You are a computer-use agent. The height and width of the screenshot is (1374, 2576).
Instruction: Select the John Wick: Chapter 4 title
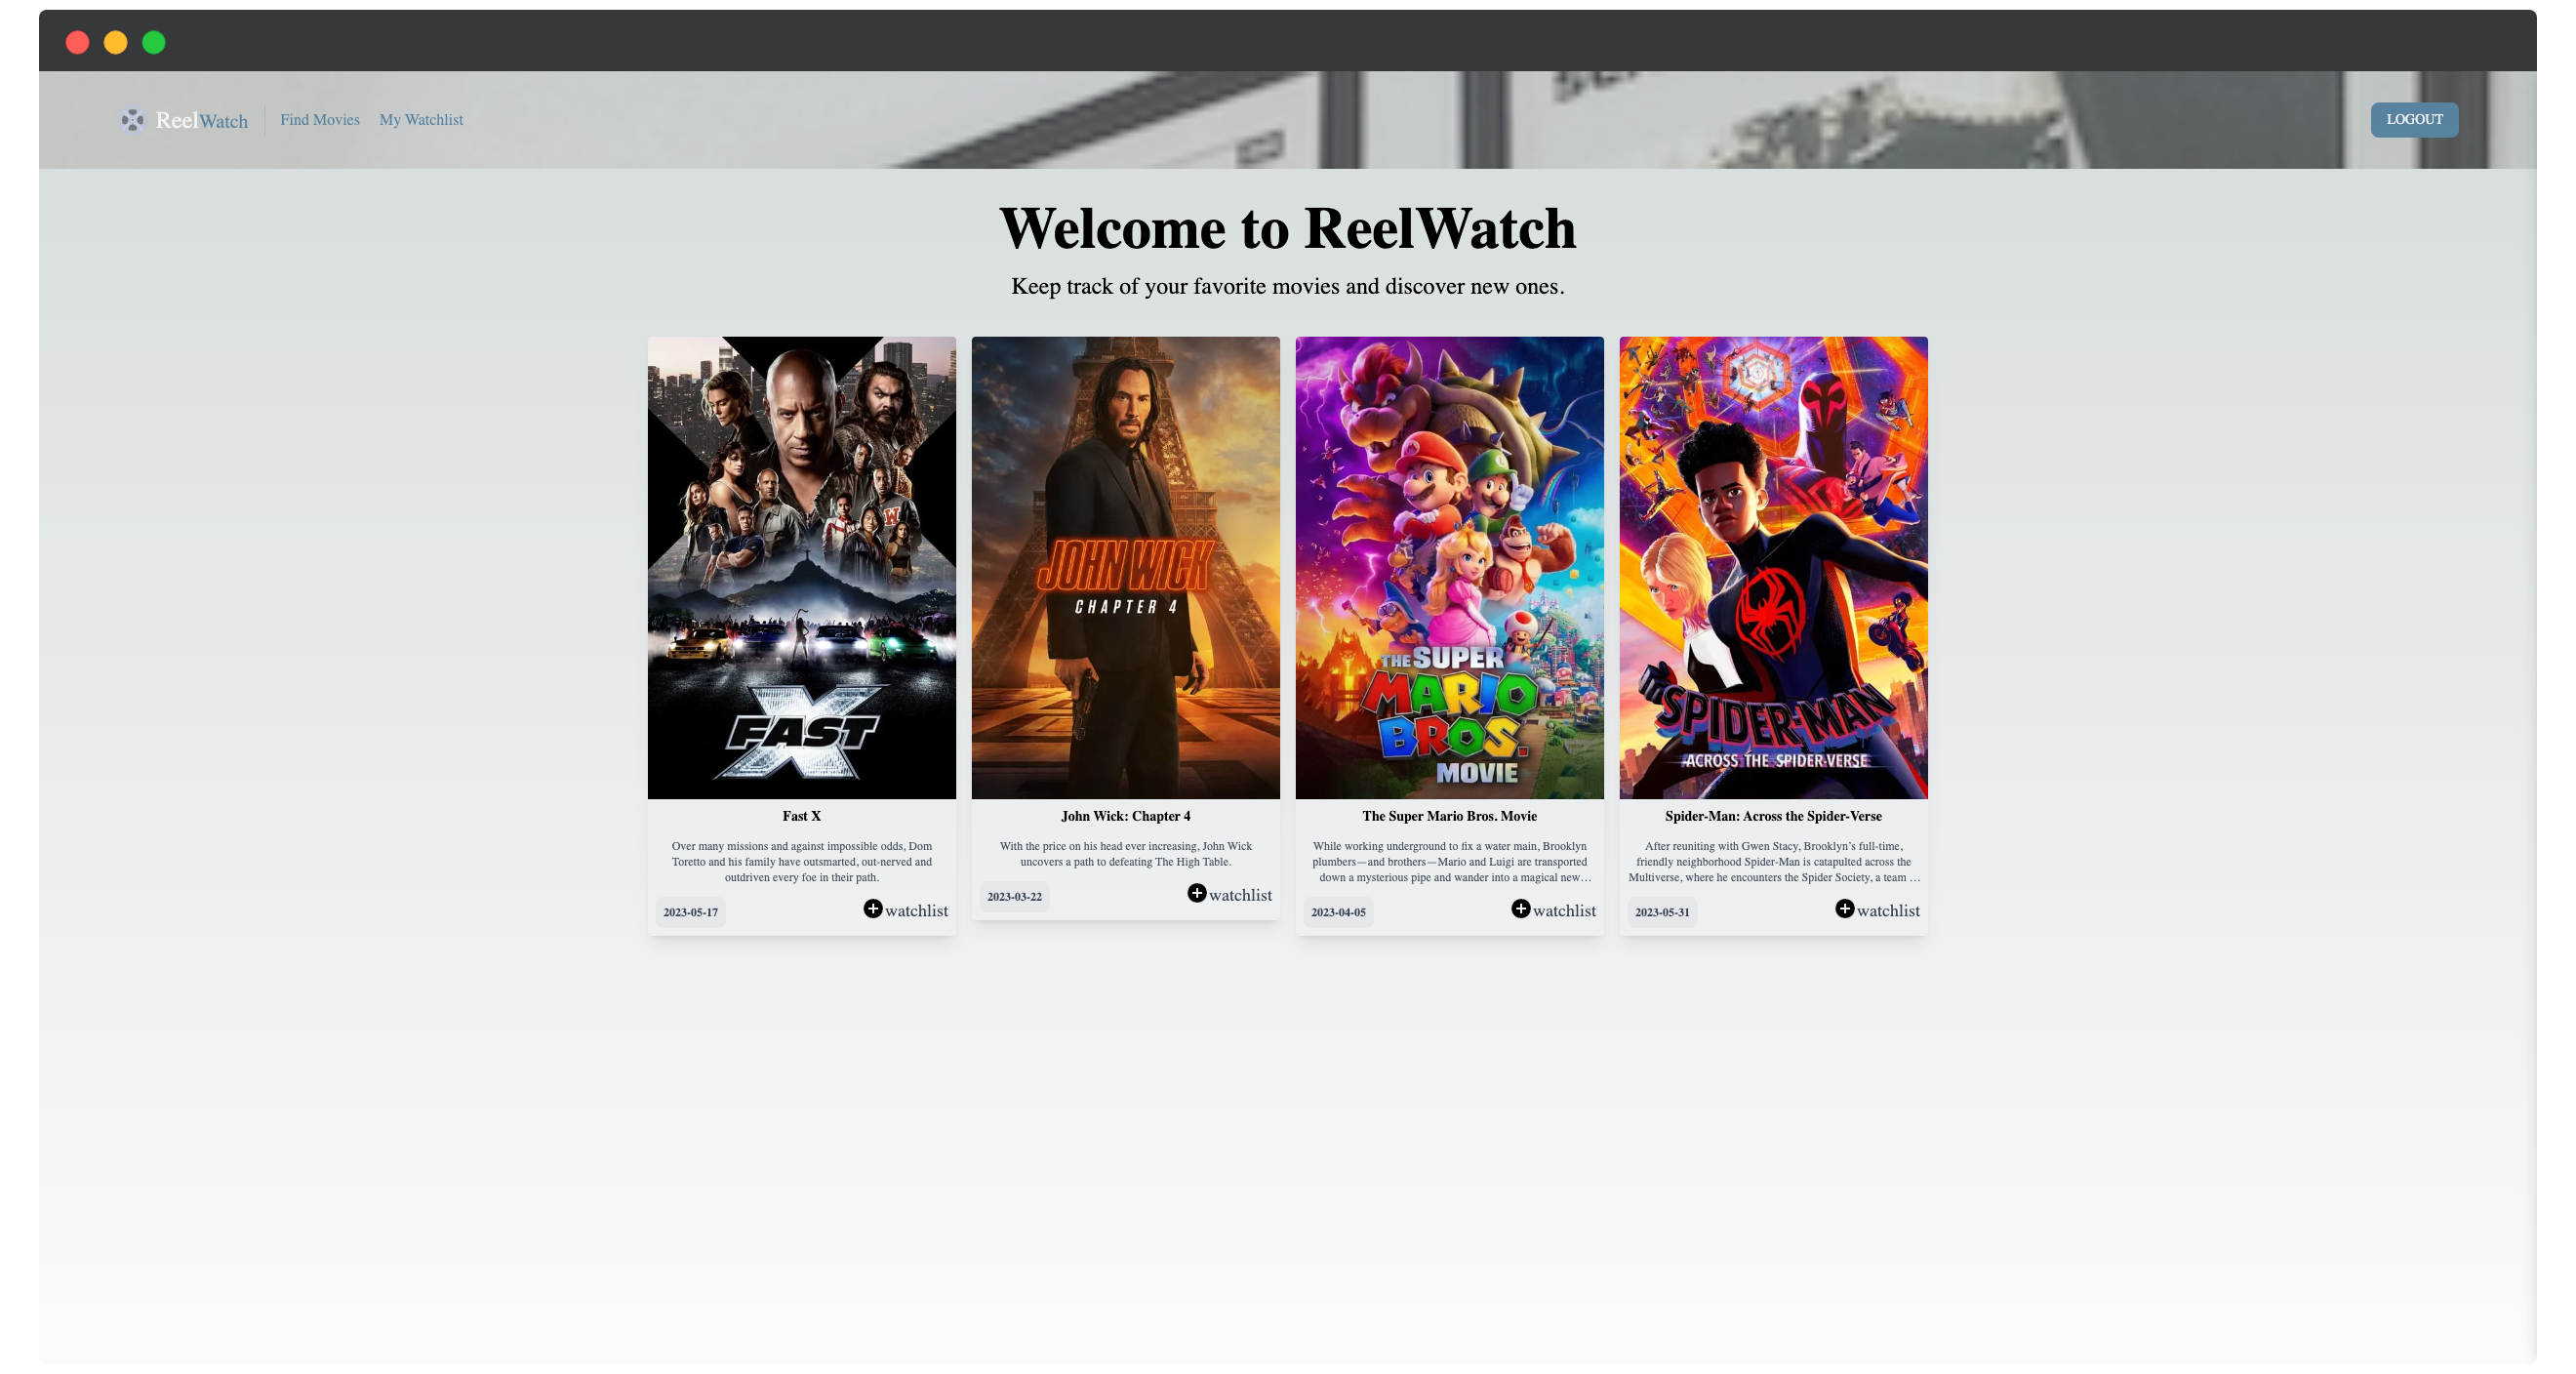click(x=1126, y=816)
